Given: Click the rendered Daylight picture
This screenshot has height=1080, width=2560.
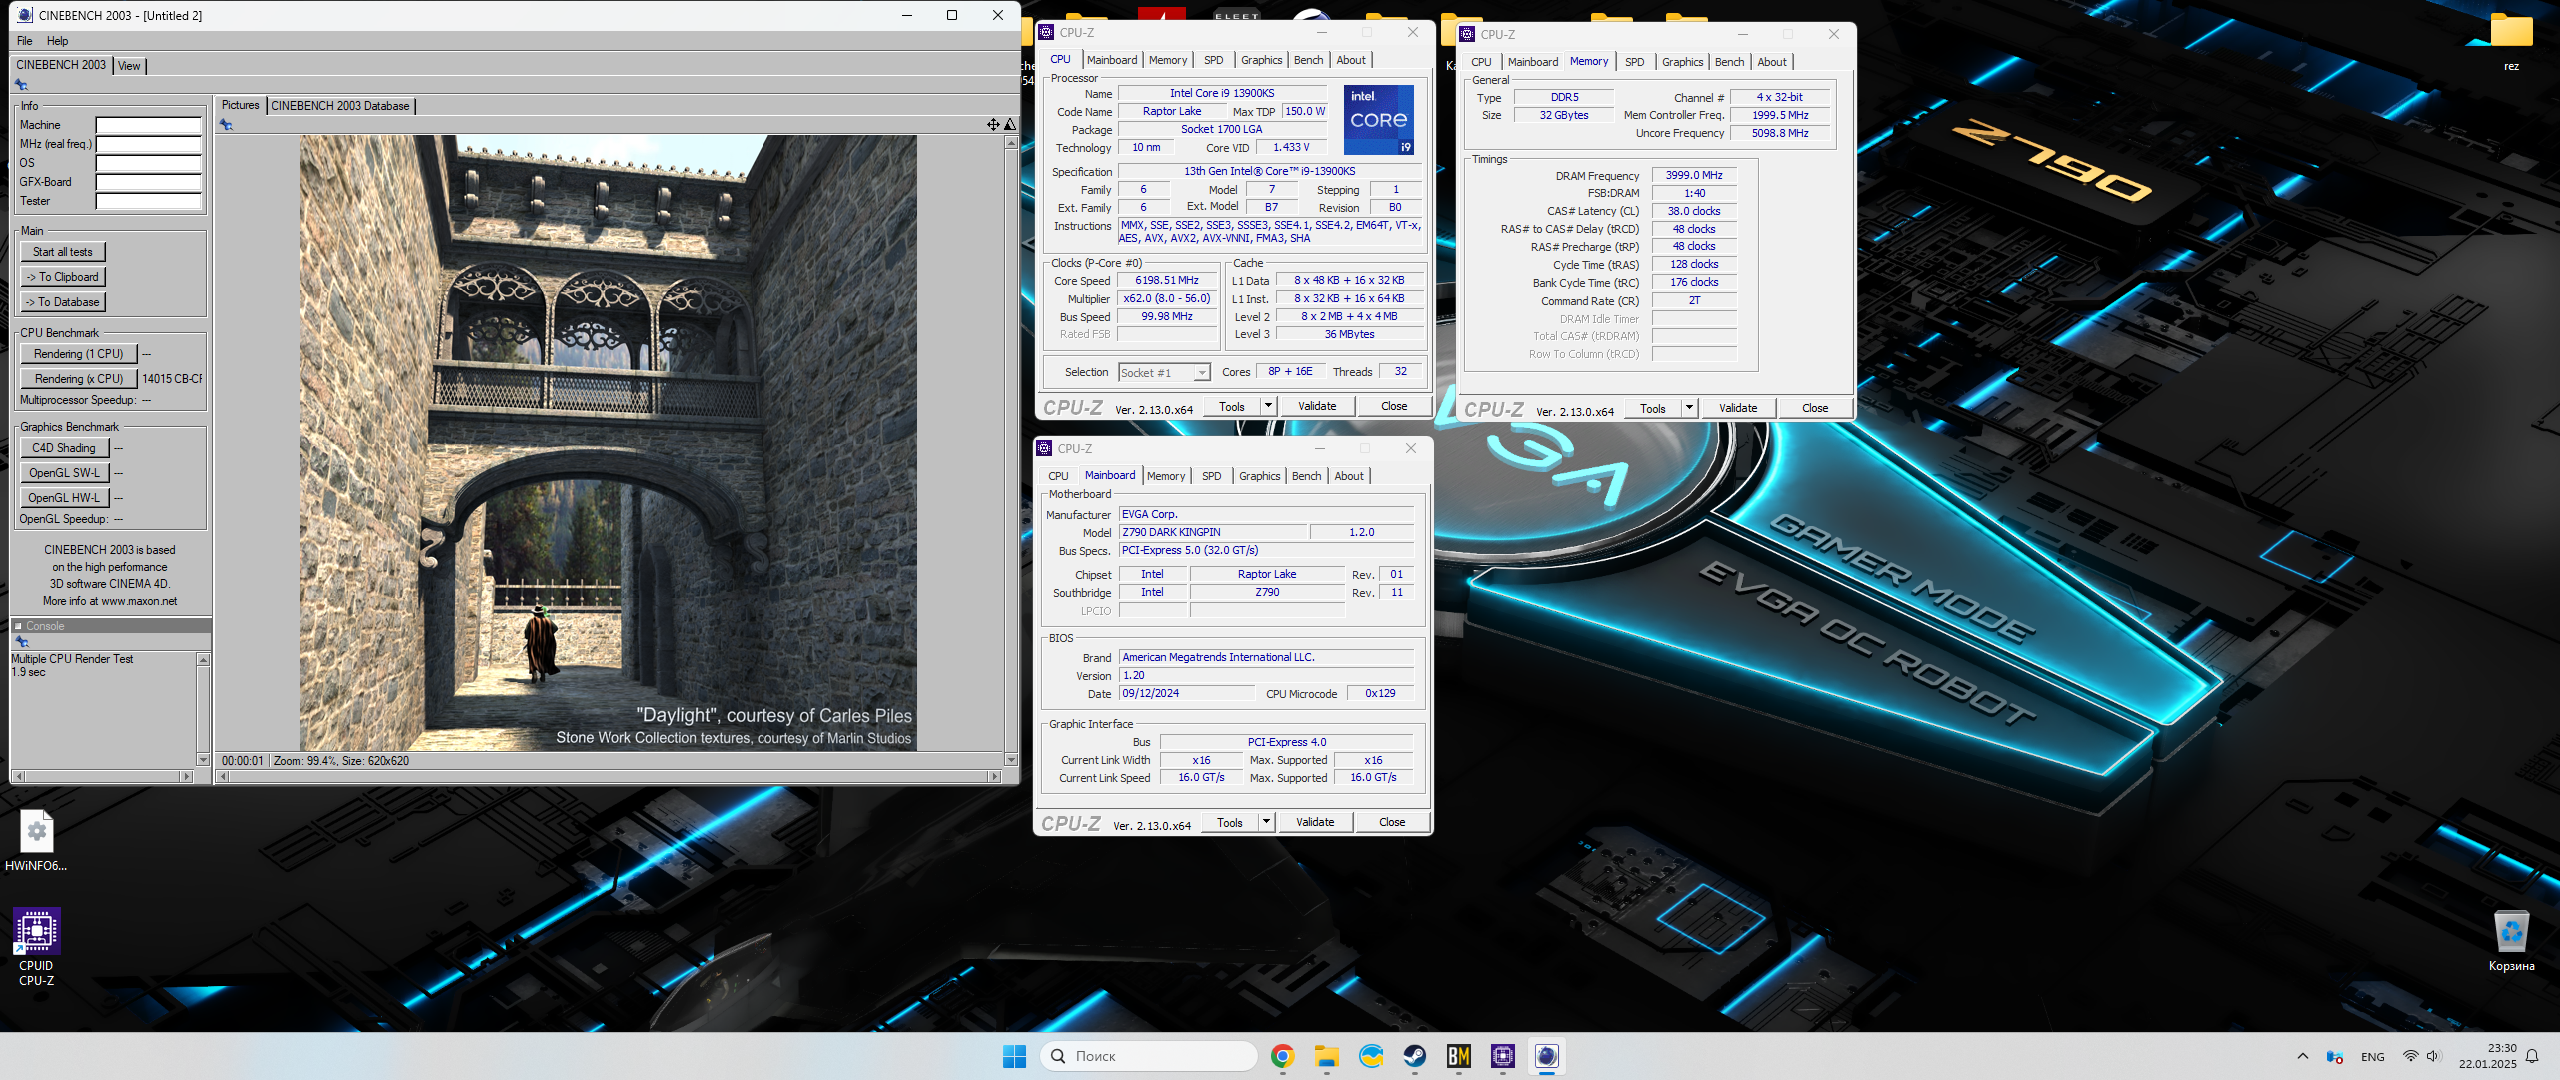Looking at the screenshot, I should (x=608, y=443).
